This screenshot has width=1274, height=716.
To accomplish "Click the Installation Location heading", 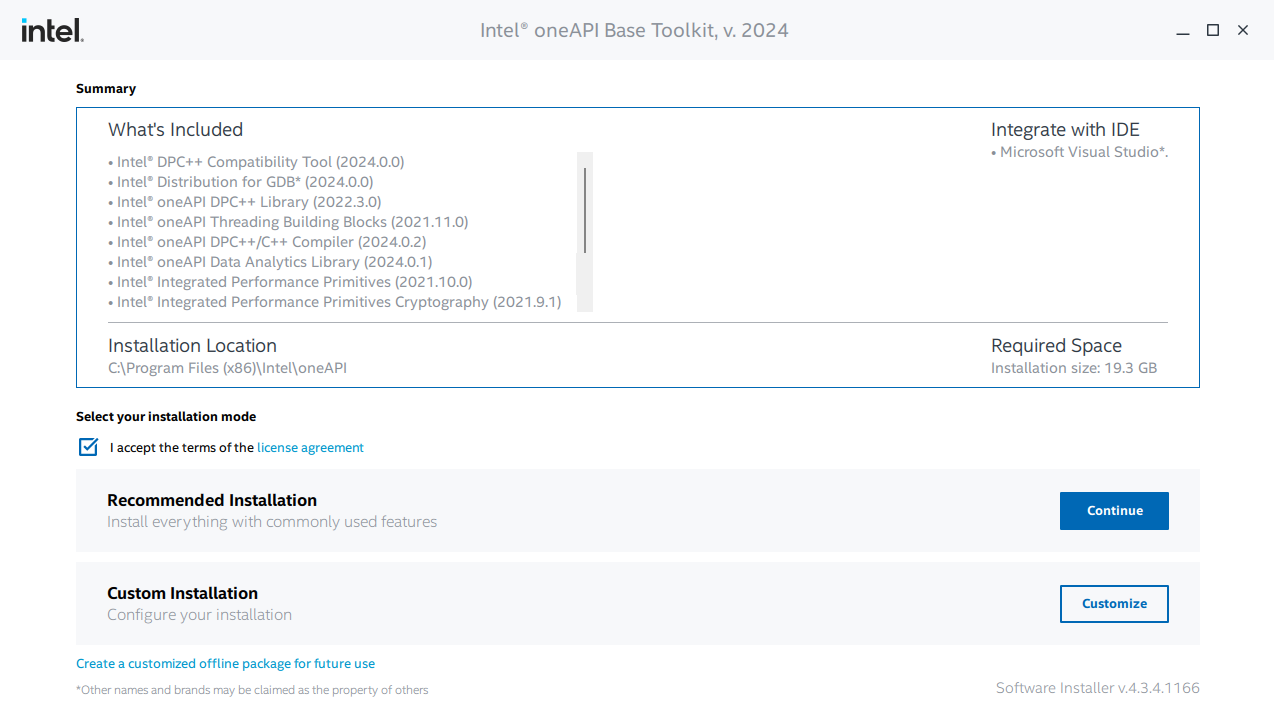I will pyautogui.click(x=192, y=345).
